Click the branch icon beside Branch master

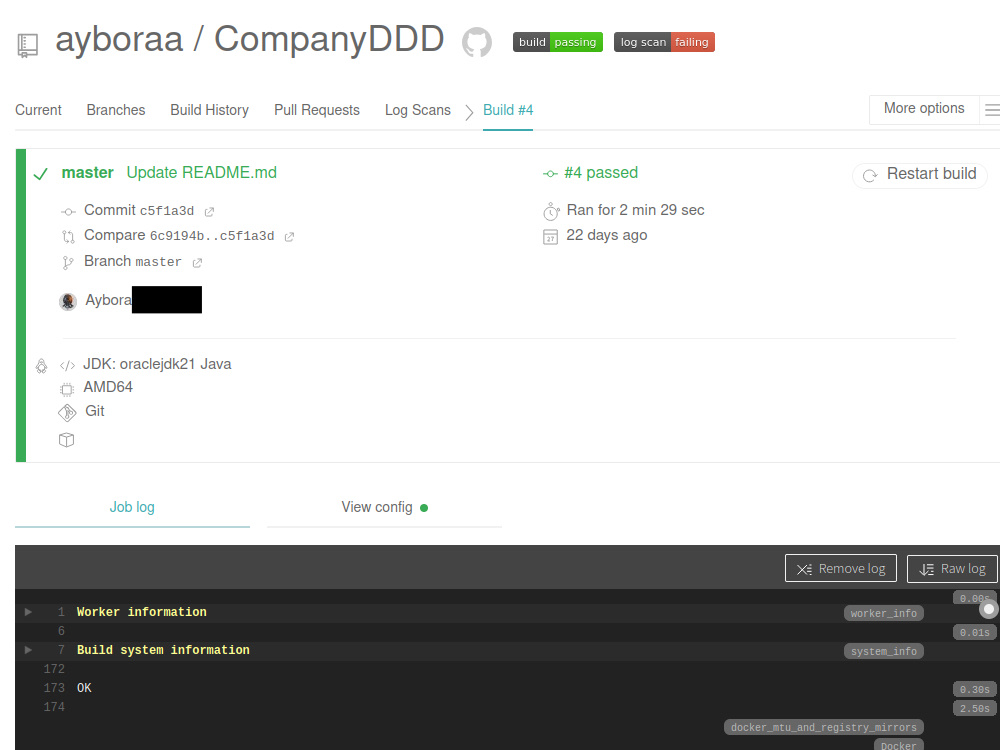[68, 263]
